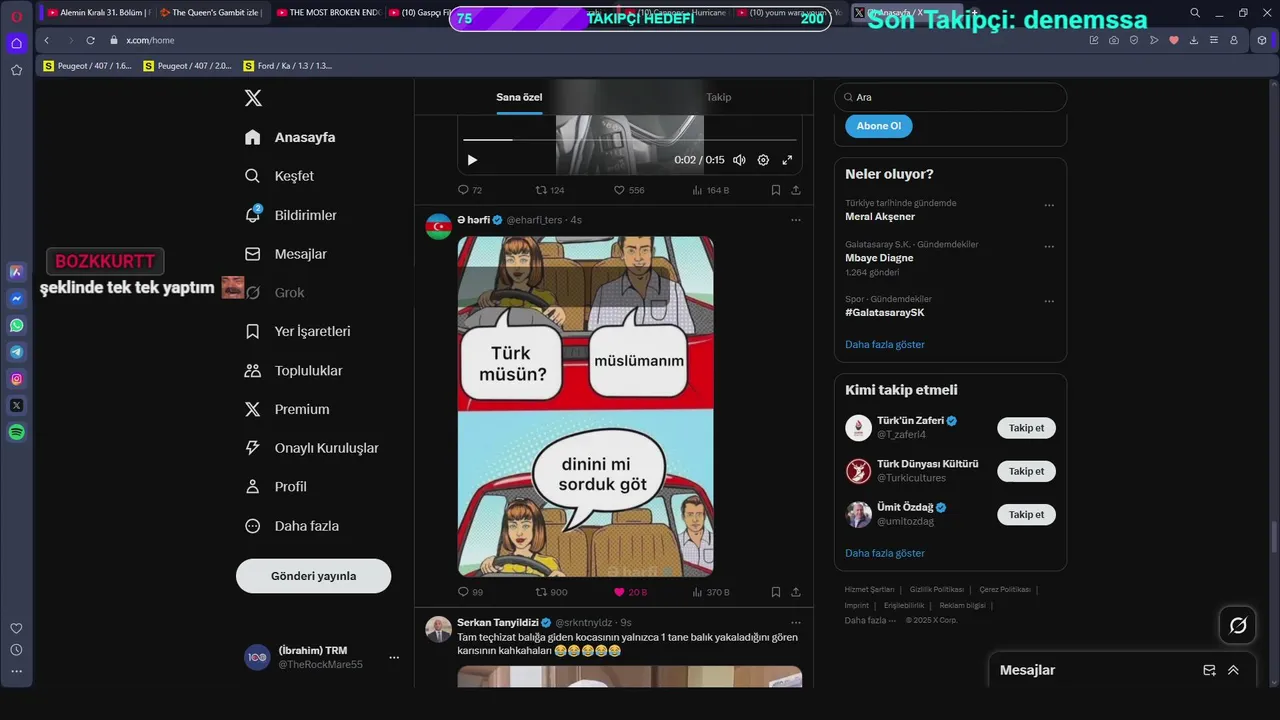
Task: Click the page vertical scrollbar thumb
Action: (x=1274, y=535)
